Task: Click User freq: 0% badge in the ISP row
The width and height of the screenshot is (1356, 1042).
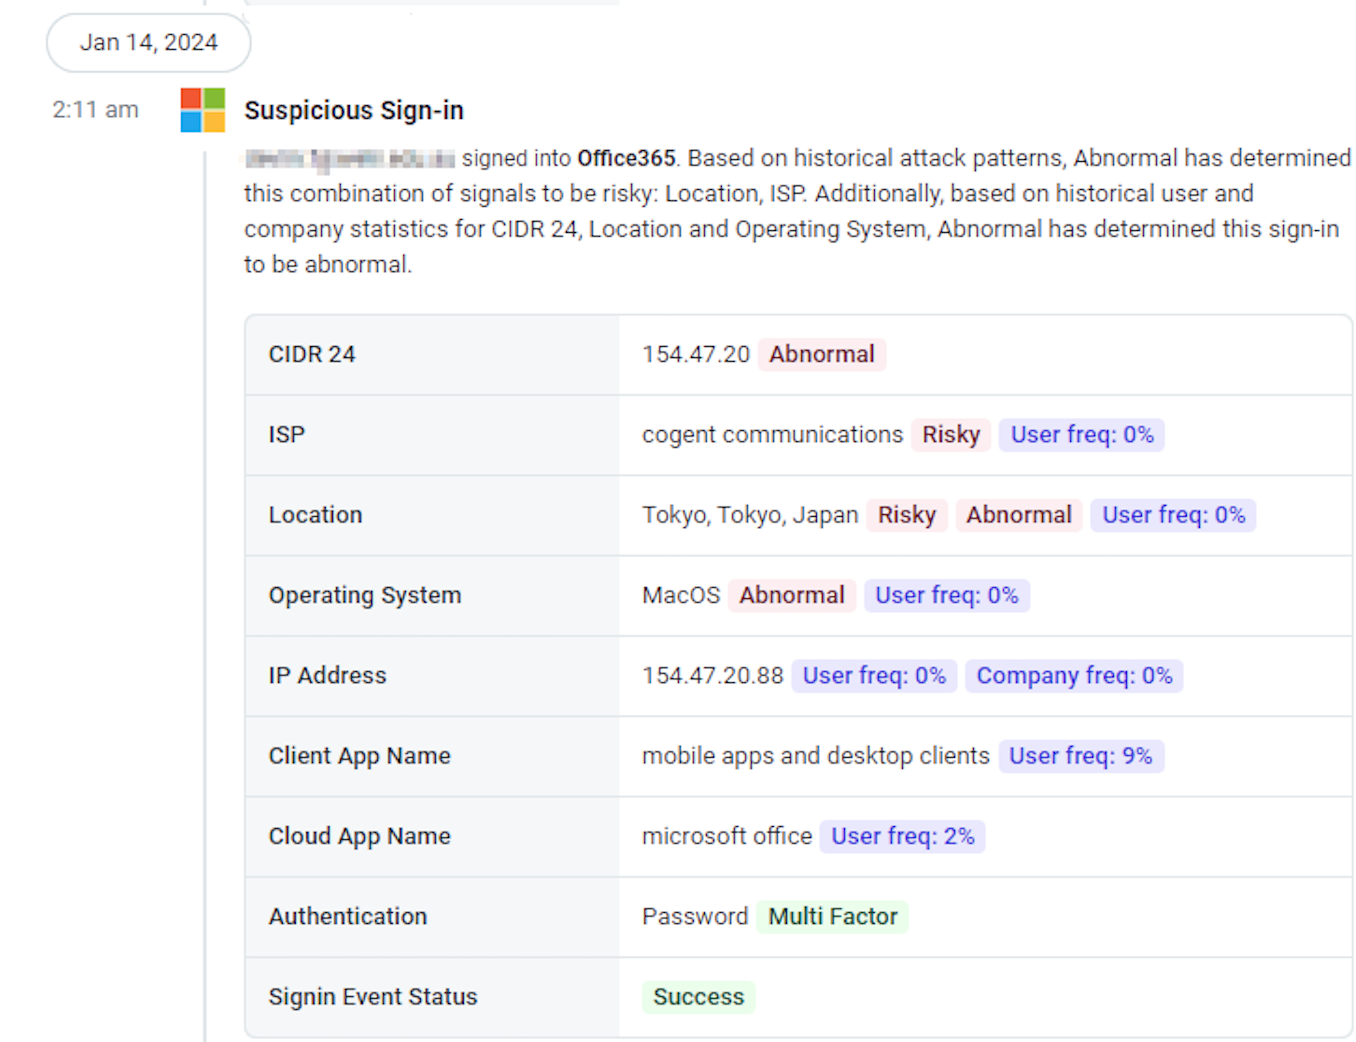Action: [x=1082, y=435]
